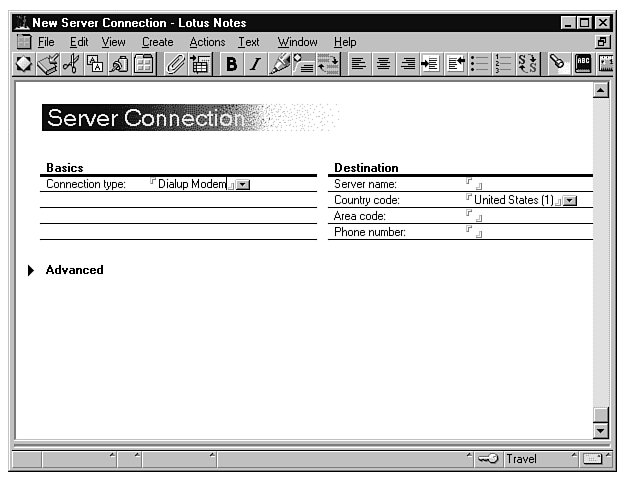
Task: Click the access key icon in status bar
Action: point(488,459)
